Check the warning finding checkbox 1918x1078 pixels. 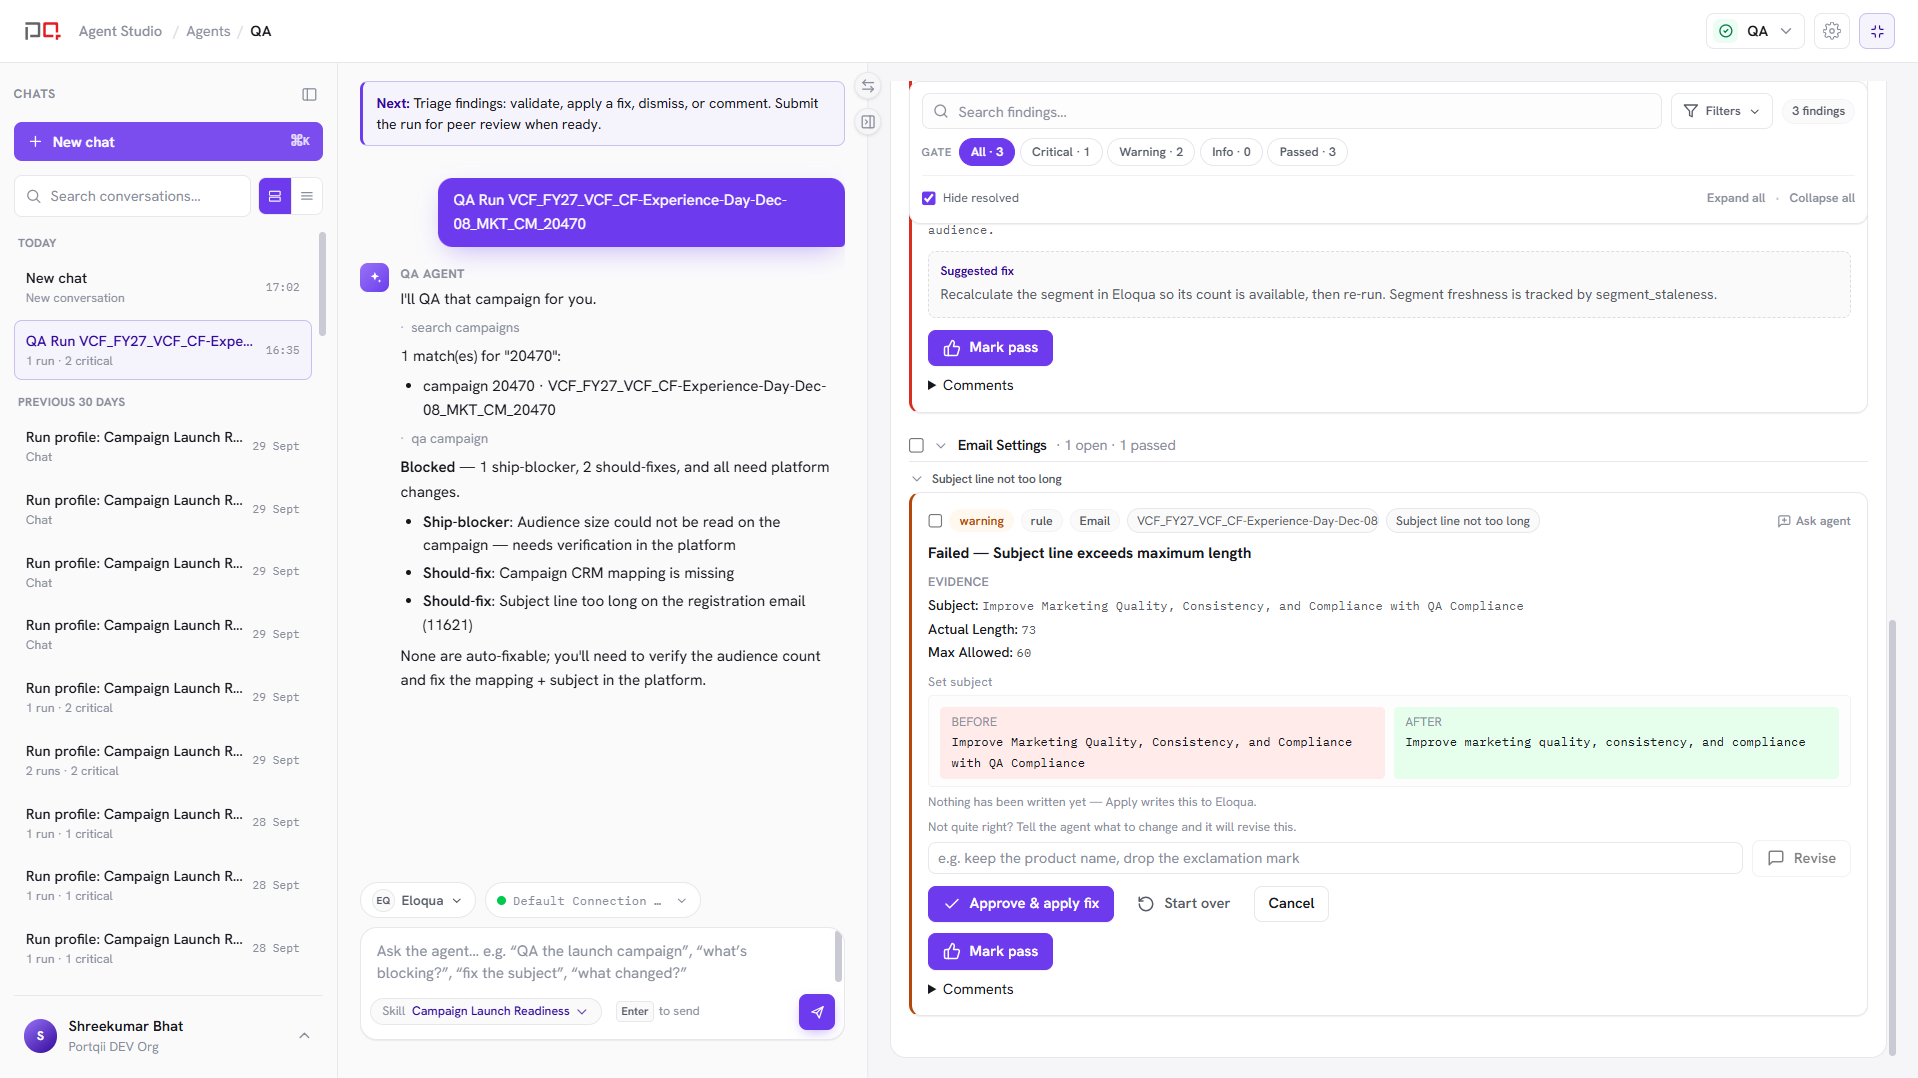pyautogui.click(x=935, y=521)
